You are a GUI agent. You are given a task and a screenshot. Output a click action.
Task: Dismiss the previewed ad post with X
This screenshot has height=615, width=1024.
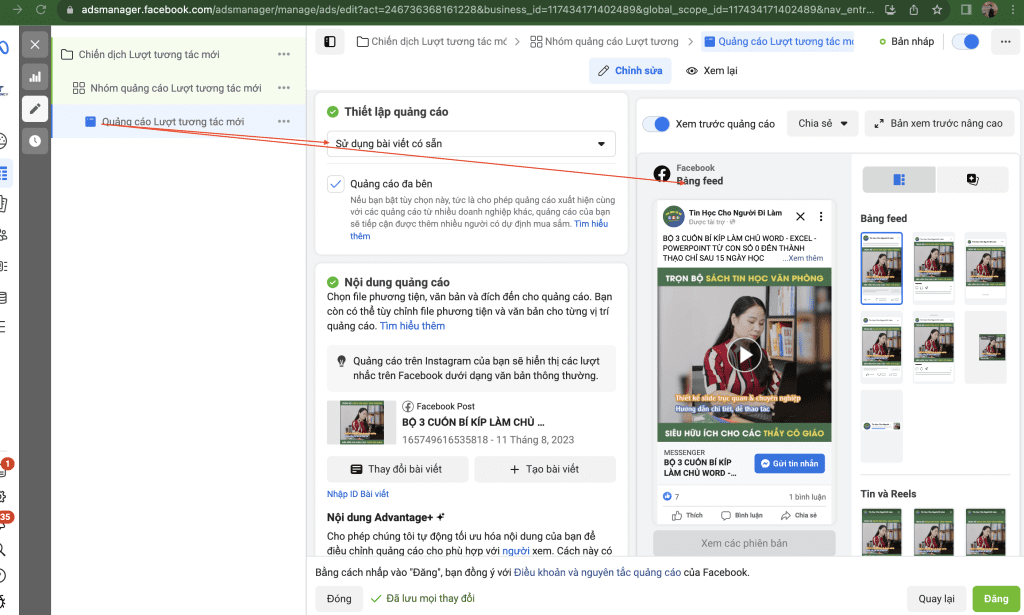[x=800, y=217]
